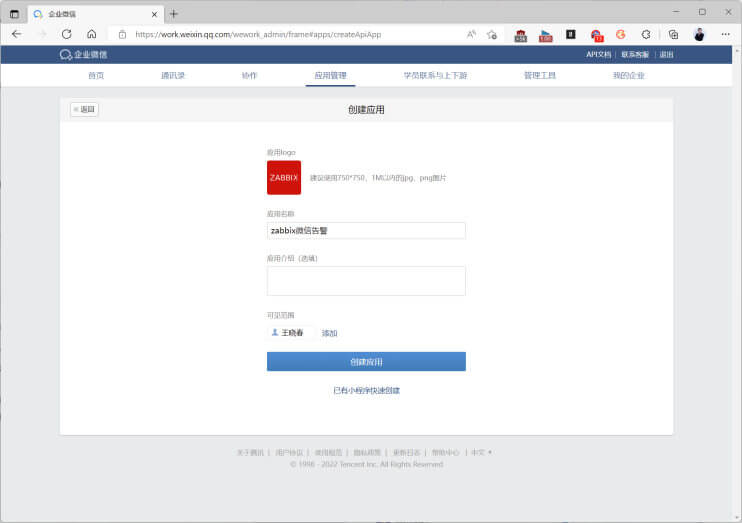Viewport: 742px width, 523px height.
Task: Open the browser collections icon
Action: coord(673,35)
